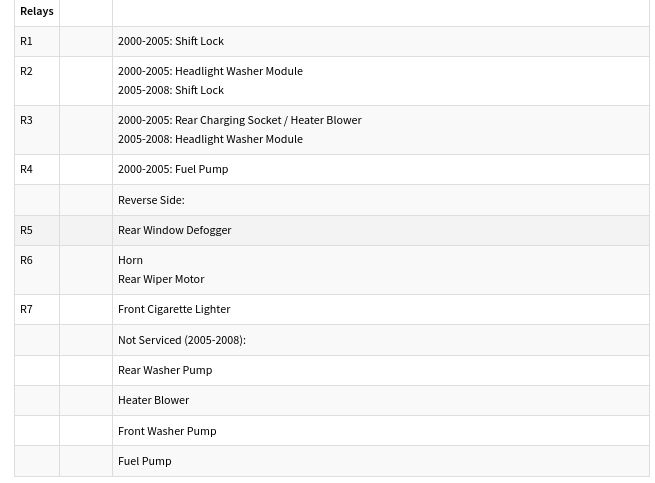Select the R2 relay label
This screenshot has width=655, height=483.
26,71
